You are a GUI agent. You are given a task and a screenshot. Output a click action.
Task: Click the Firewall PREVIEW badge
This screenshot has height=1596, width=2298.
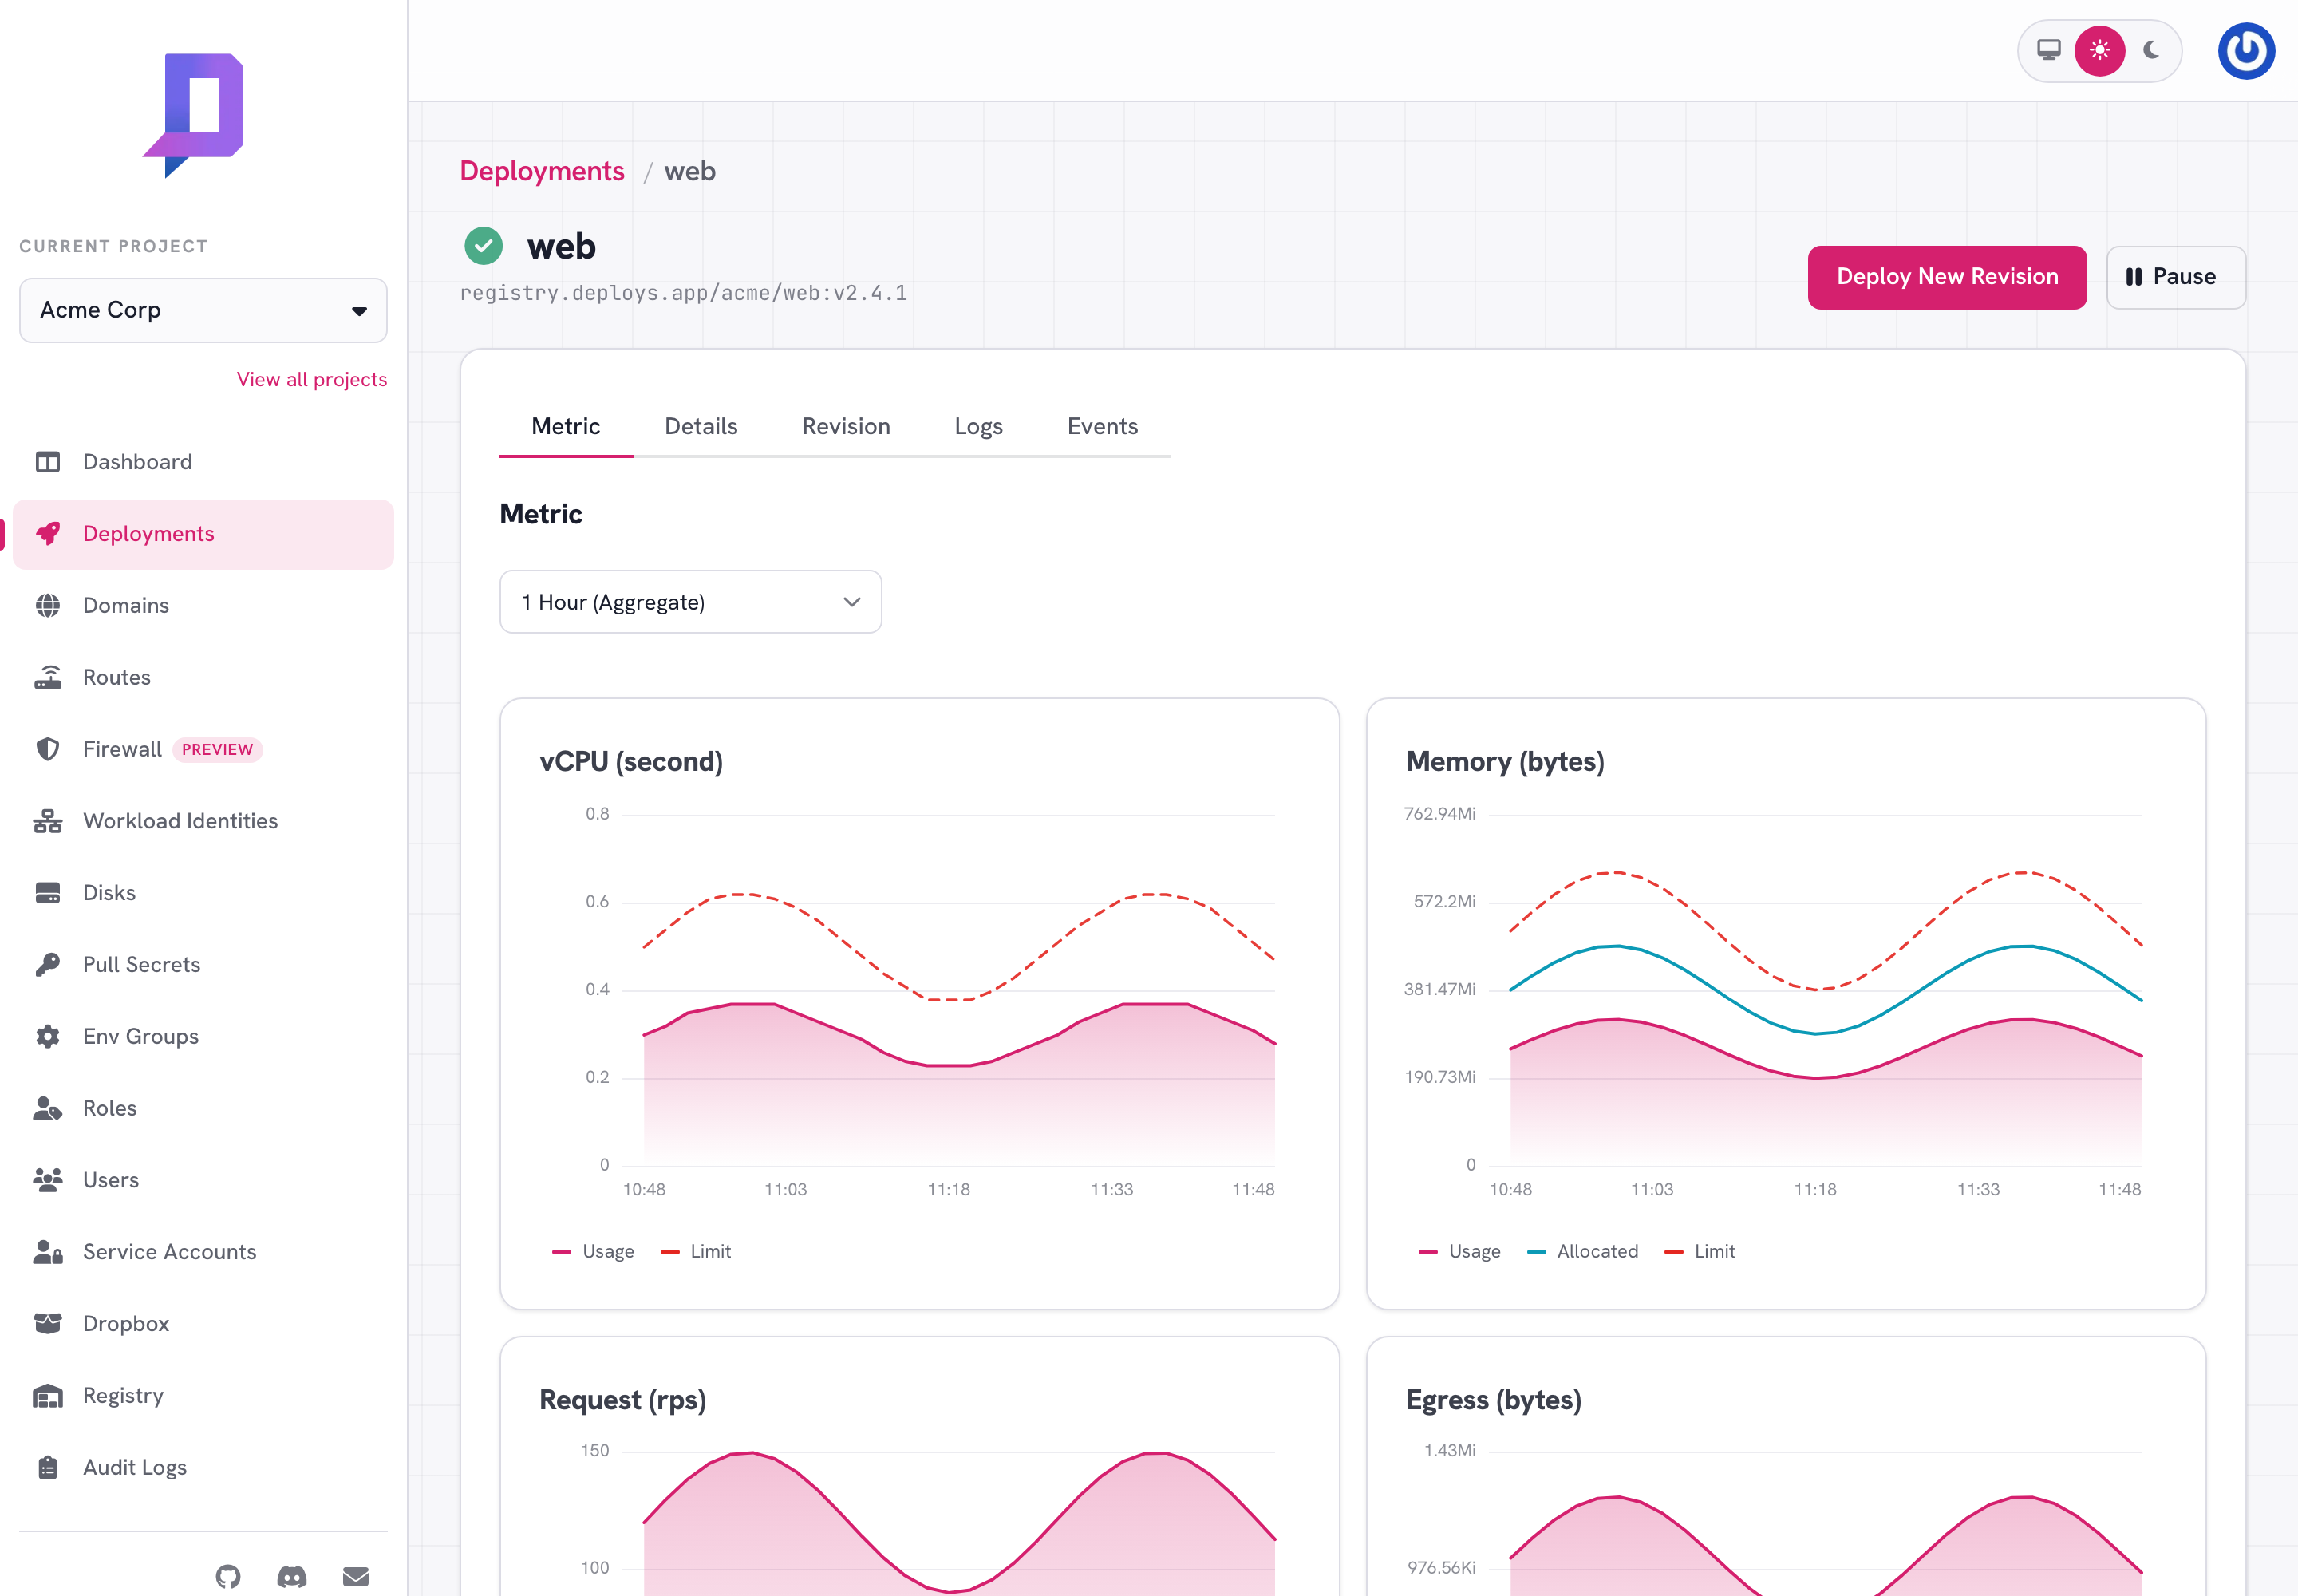[217, 750]
